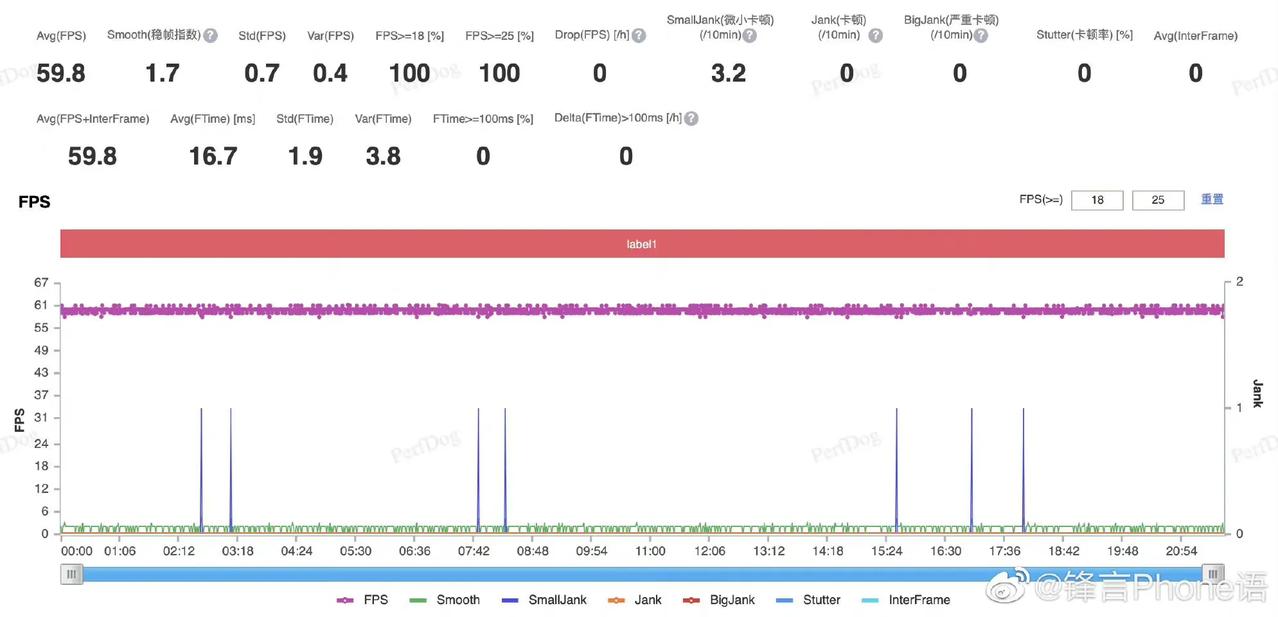The width and height of the screenshot is (1278, 617).
Task: Select the red label1 bar
Action: 642,244
